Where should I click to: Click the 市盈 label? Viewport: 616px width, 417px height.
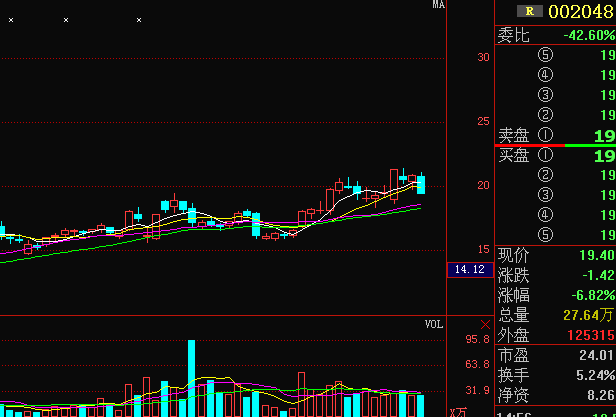pos(514,356)
